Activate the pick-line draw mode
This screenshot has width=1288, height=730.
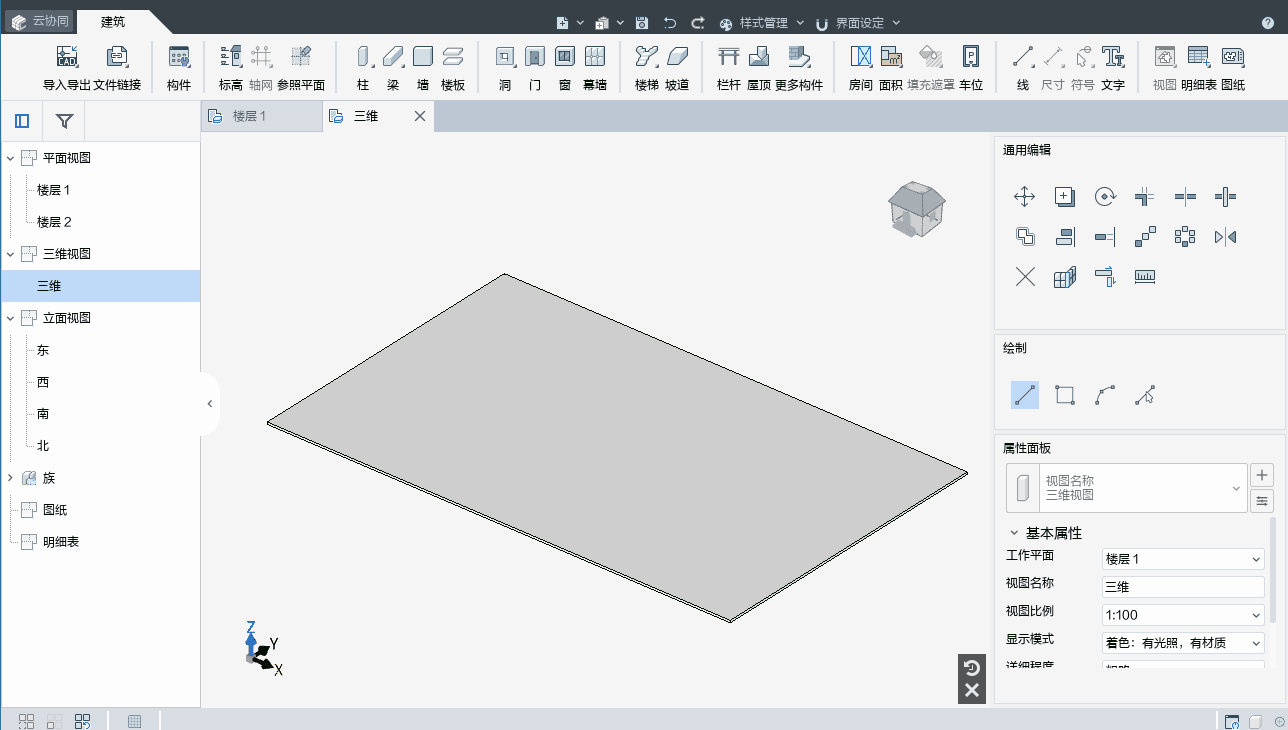tap(1145, 395)
